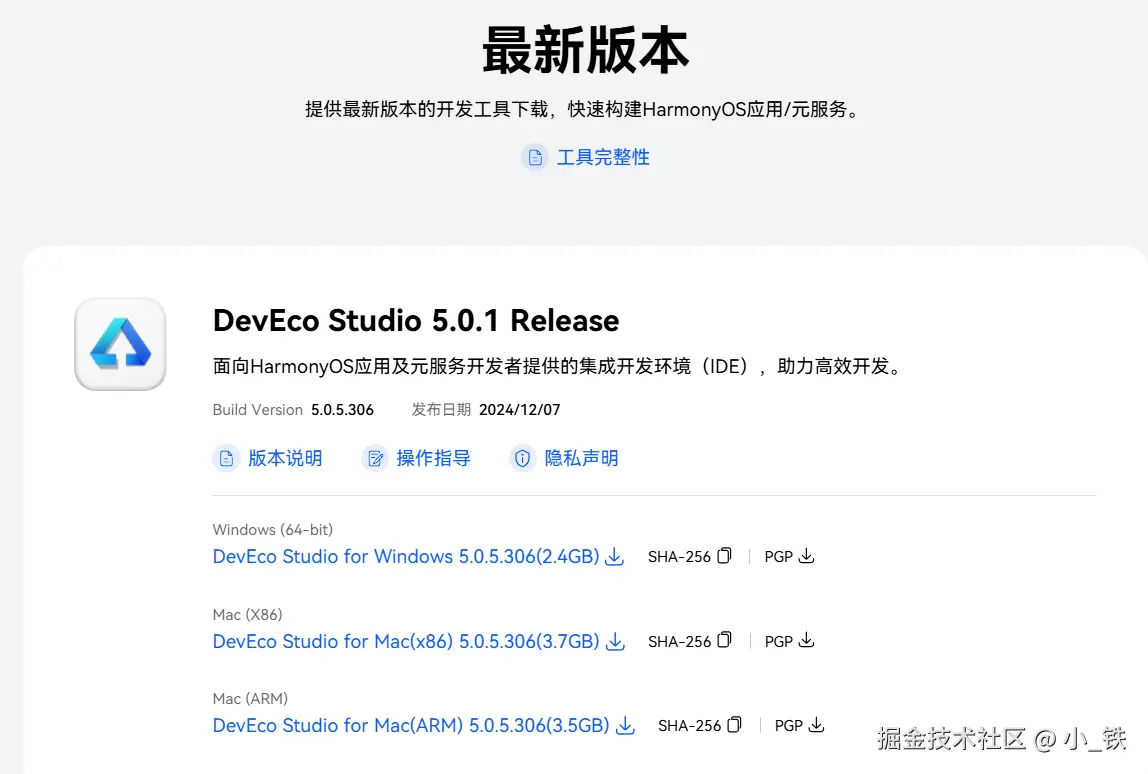Screen dimensions: 1148x774
Task: Click the edit icon next to 操作指导
Action: pyautogui.click(x=375, y=458)
